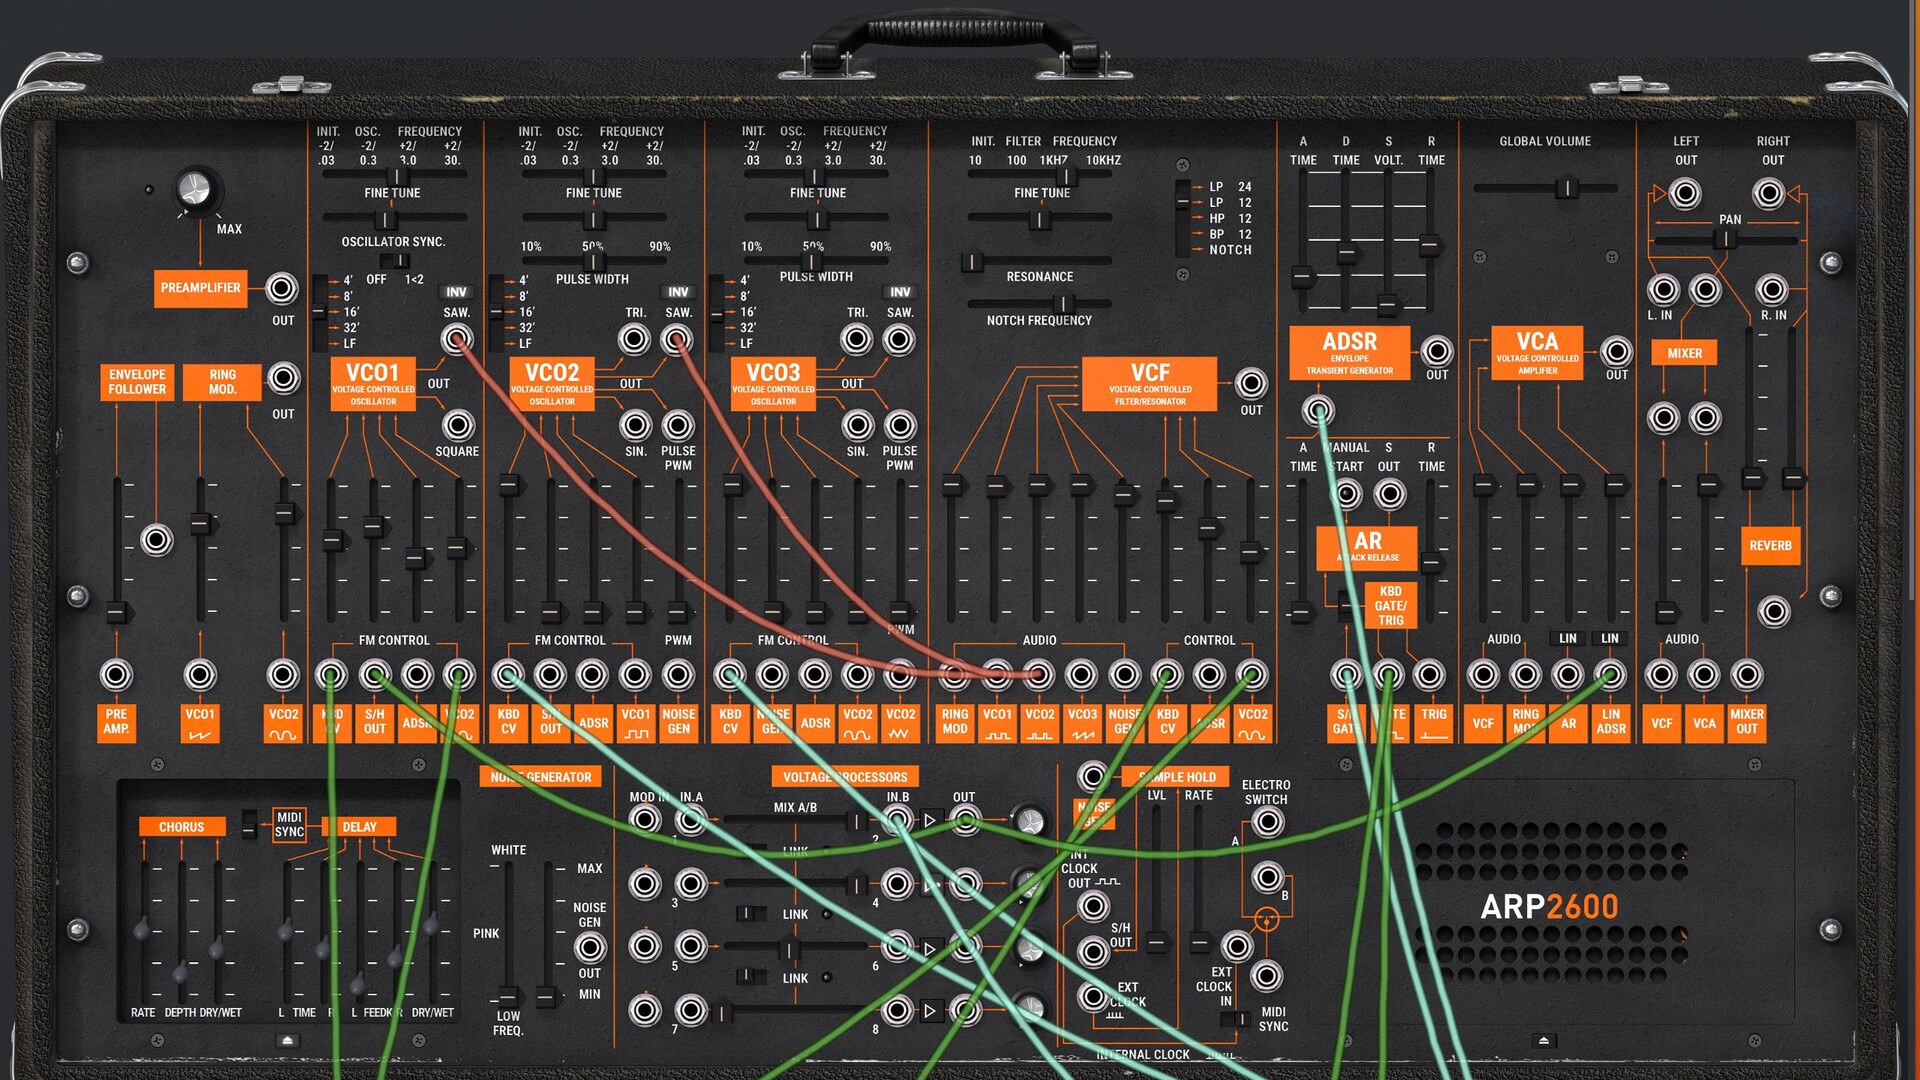Click the VCF OUT jack

1251,383
